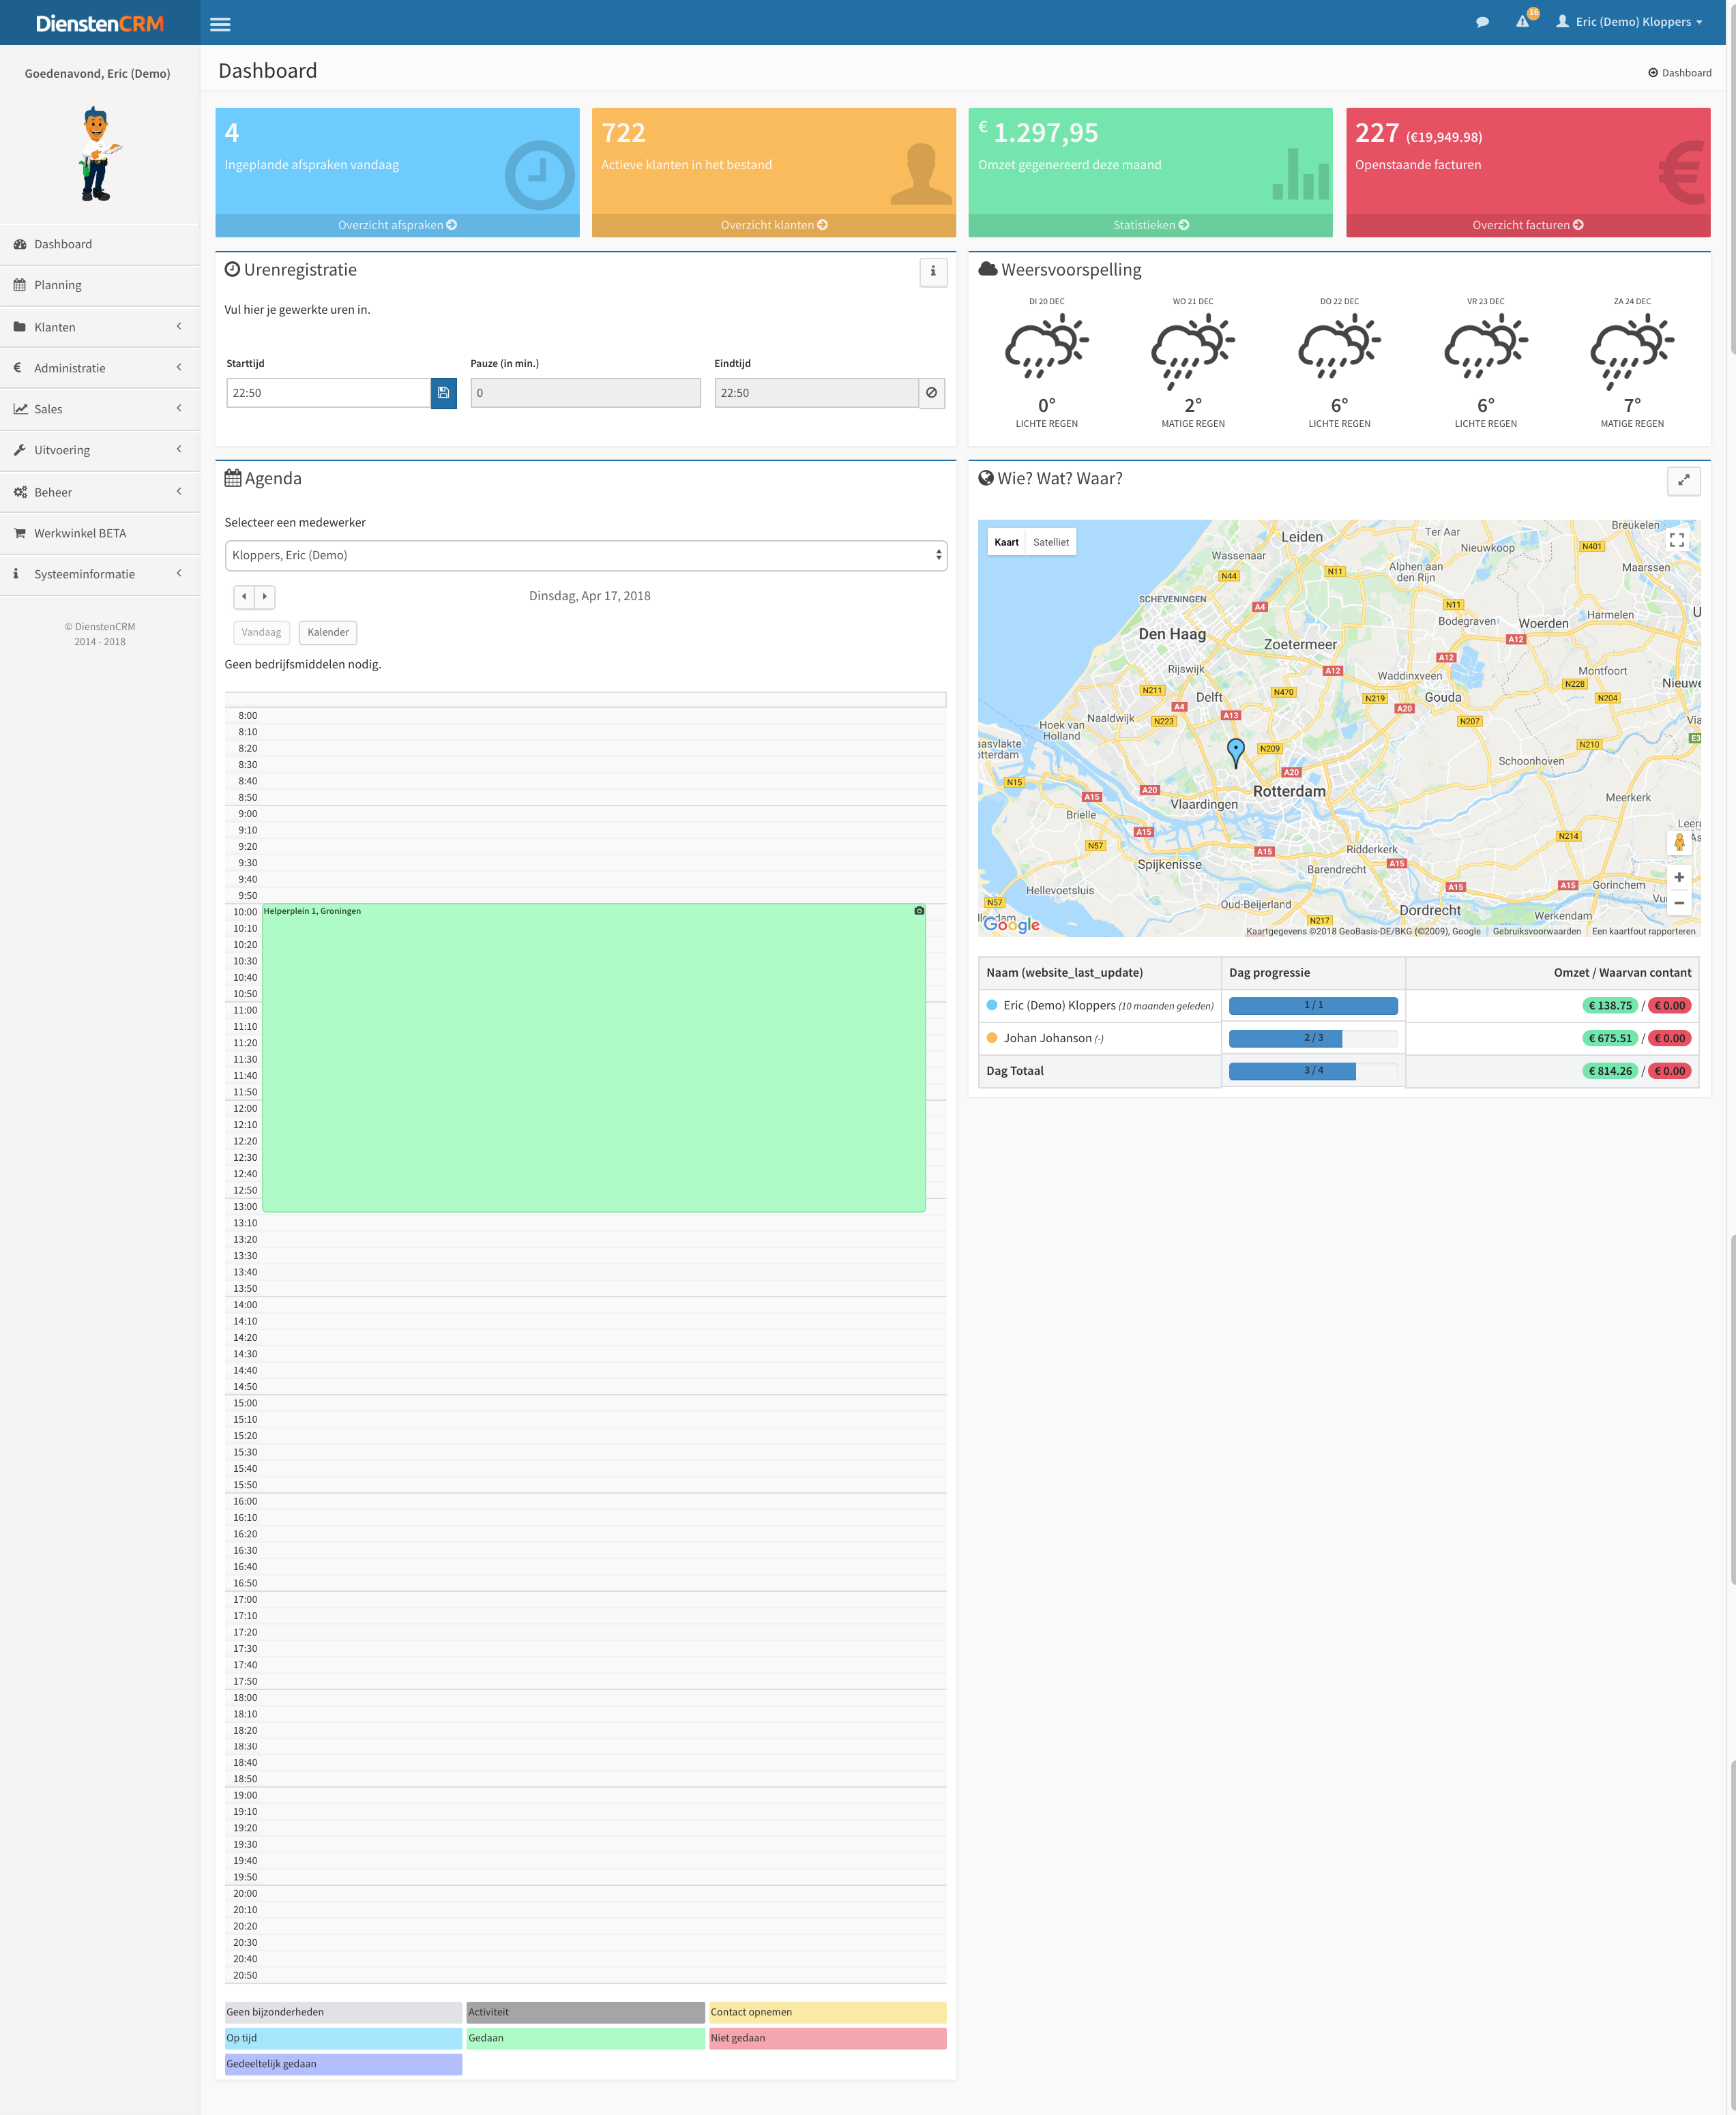Image resolution: width=1736 pixels, height=2115 pixels.
Task: Click the camera icon on the appointment
Action: pos(918,911)
